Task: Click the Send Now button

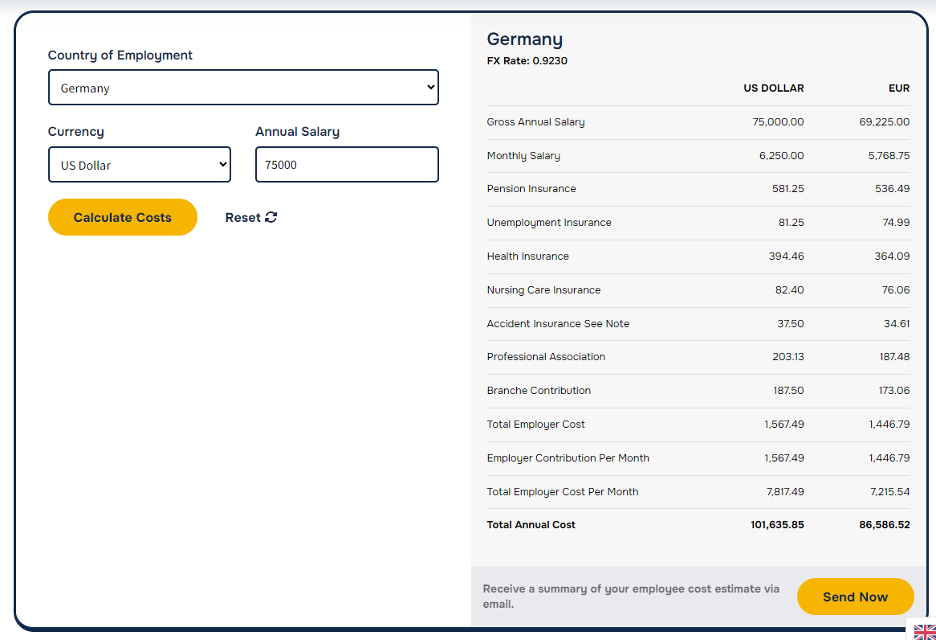Action: pos(855,596)
